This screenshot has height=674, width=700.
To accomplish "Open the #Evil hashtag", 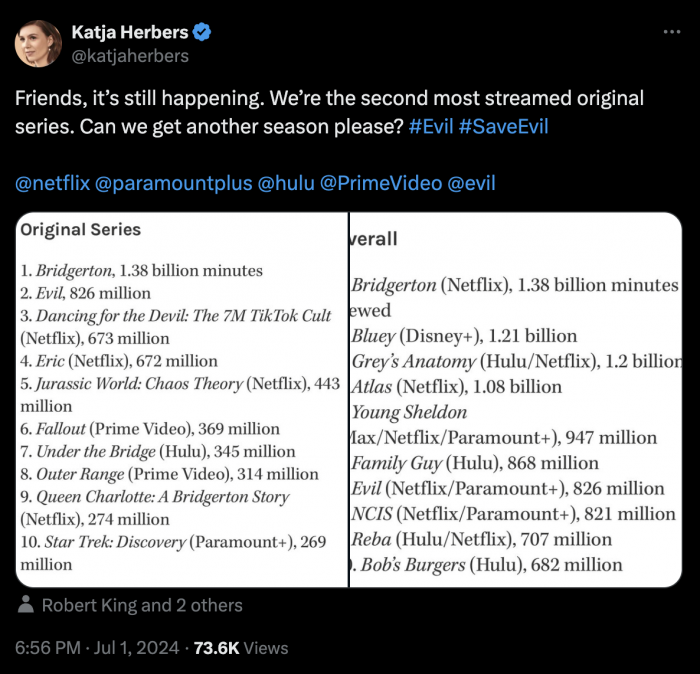I will pos(431,126).
